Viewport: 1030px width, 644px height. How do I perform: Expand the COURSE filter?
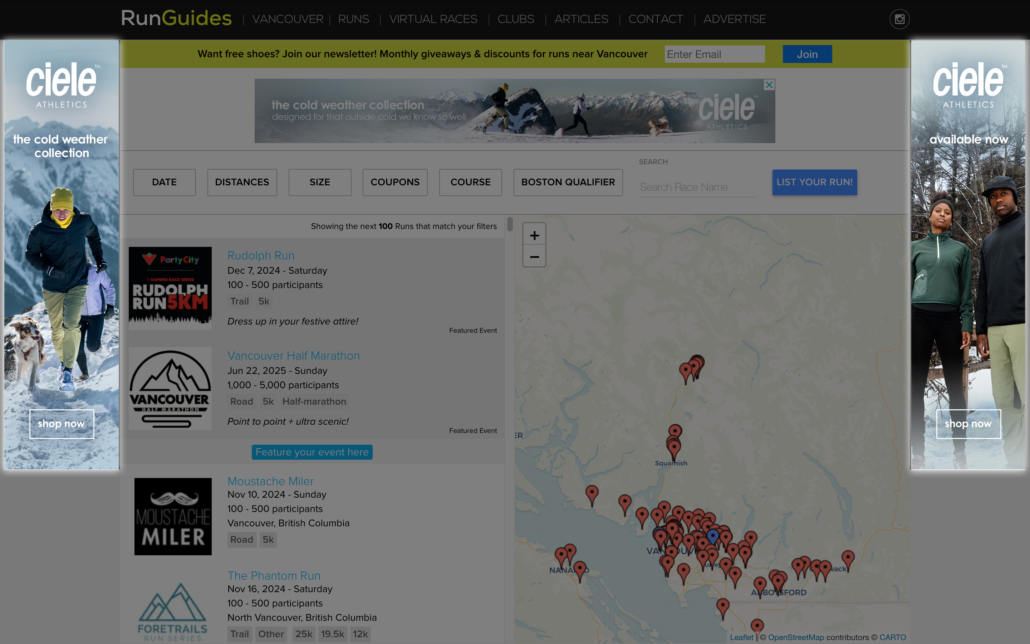tap(470, 182)
